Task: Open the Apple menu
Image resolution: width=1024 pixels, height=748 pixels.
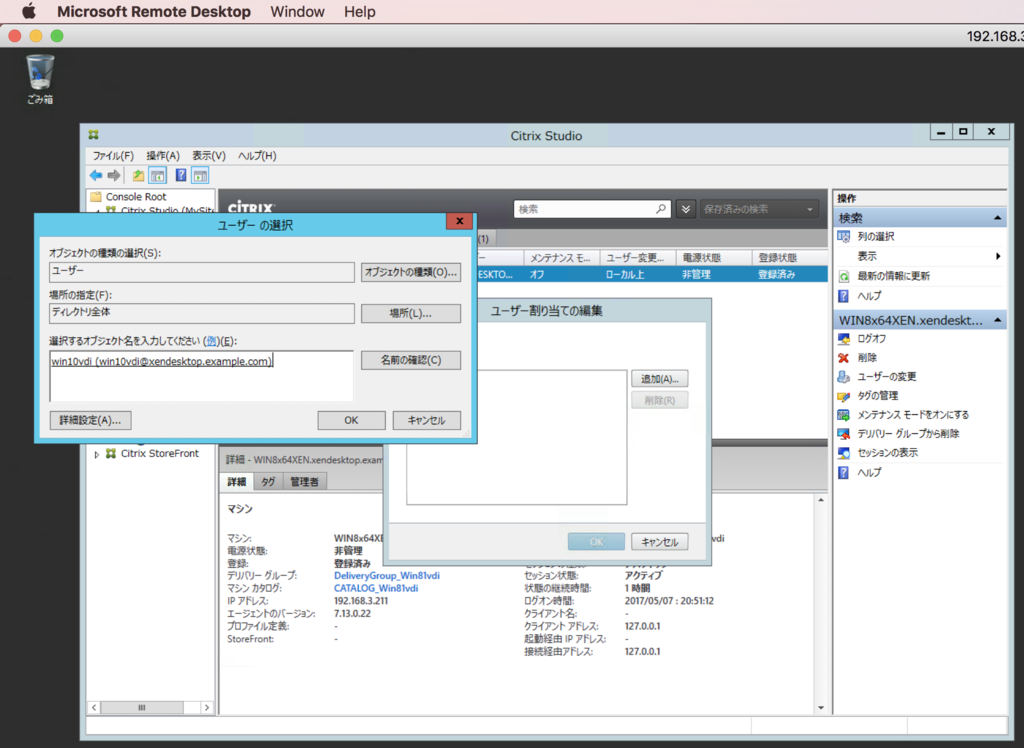Action: pyautogui.click(x=29, y=11)
